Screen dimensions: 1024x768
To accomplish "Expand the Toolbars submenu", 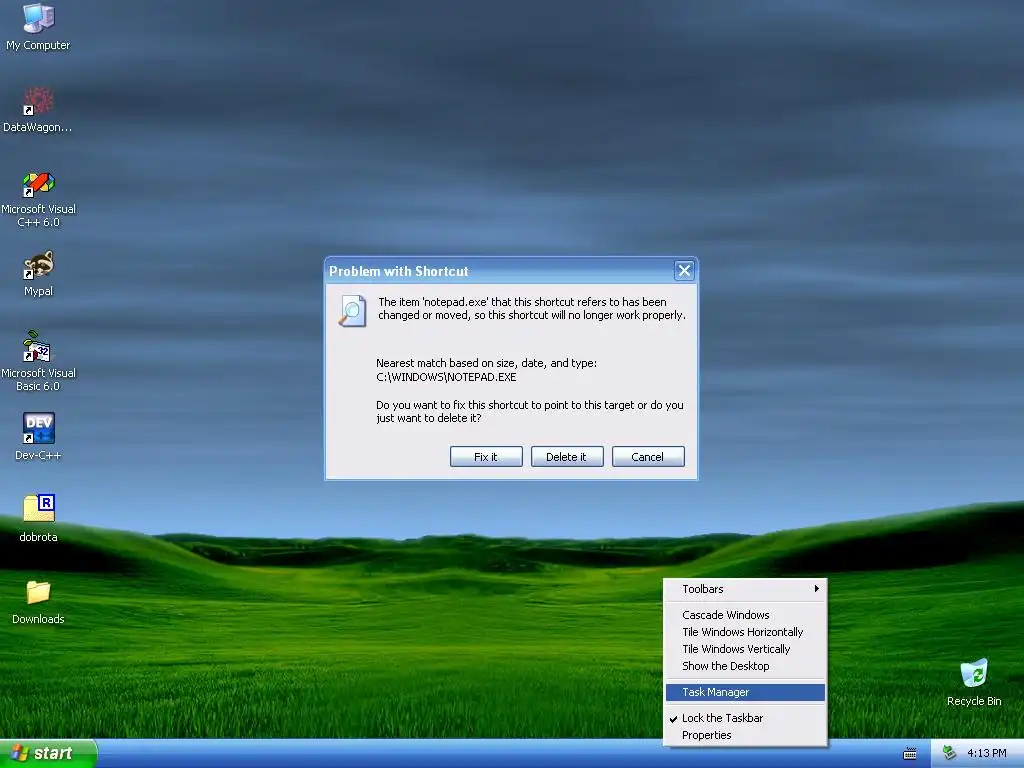I will click(x=745, y=589).
